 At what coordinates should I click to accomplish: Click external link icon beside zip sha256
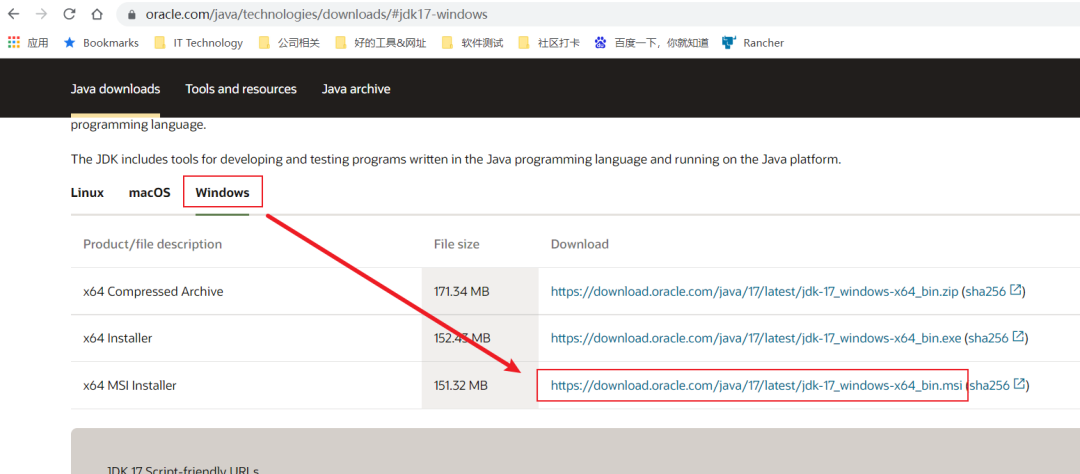(1016, 290)
